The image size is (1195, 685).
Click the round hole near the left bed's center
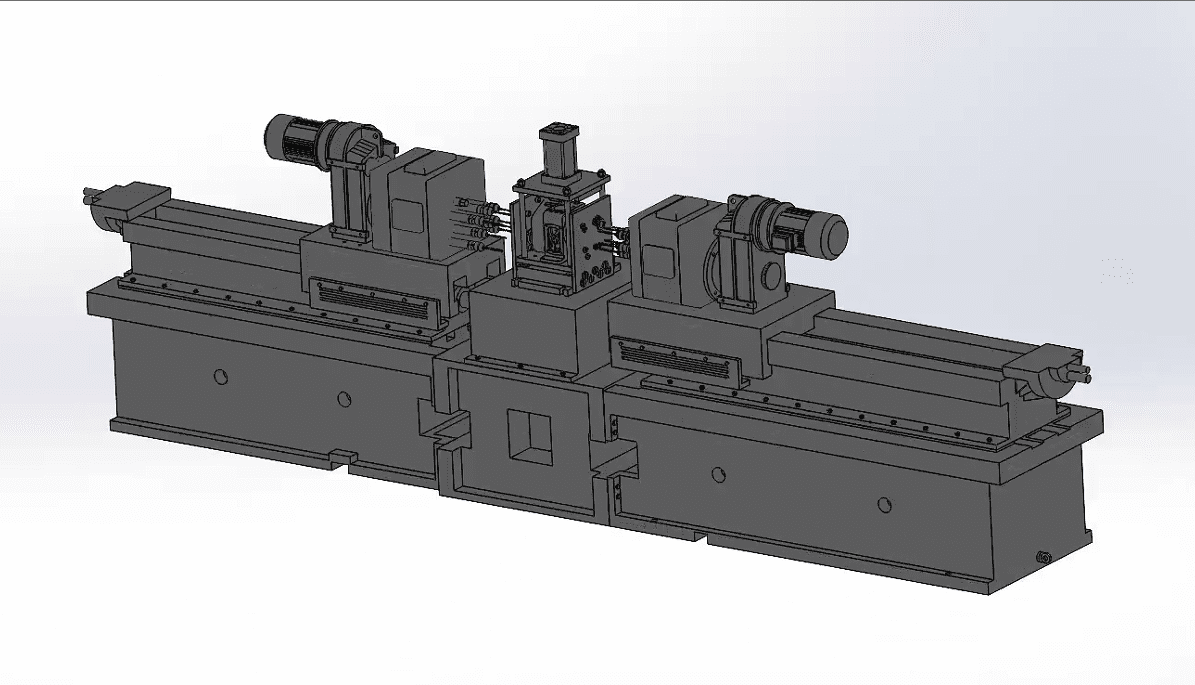(344, 399)
